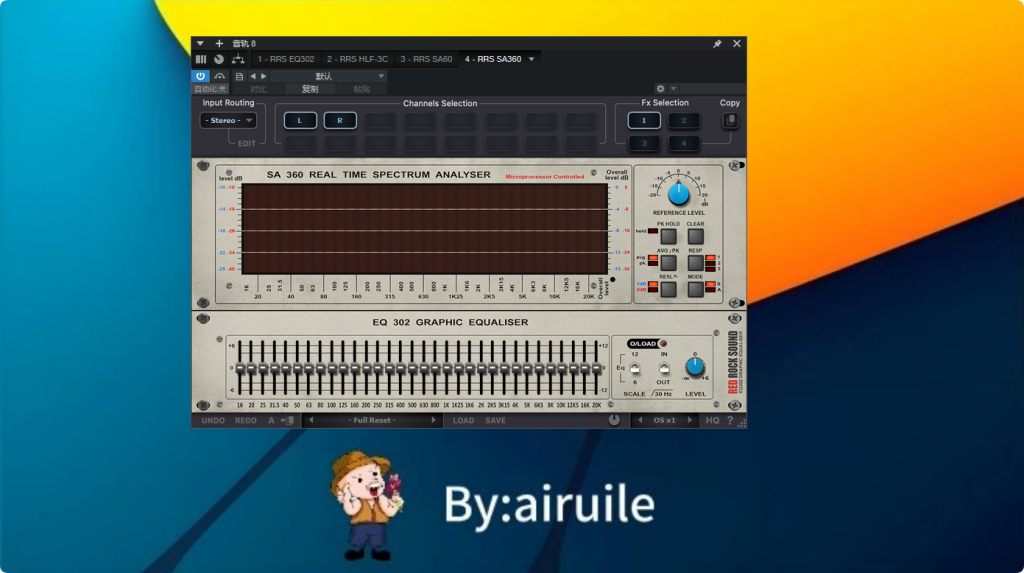Switch to the 3 - RRS SA60 tab
This screenshot has width=1024, height=573.
click(x=426, y=59)
